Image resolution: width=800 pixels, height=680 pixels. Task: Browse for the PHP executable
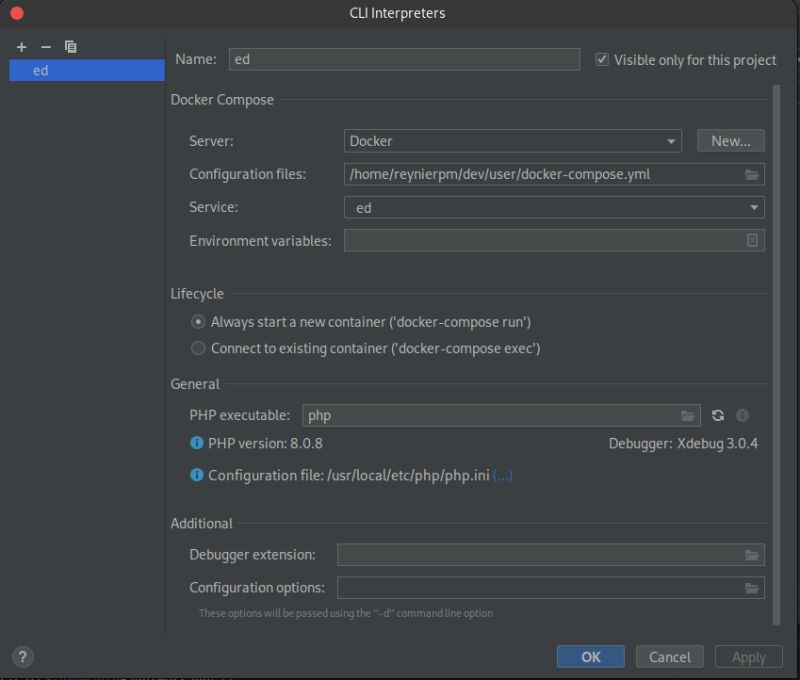tap(687, 414)
